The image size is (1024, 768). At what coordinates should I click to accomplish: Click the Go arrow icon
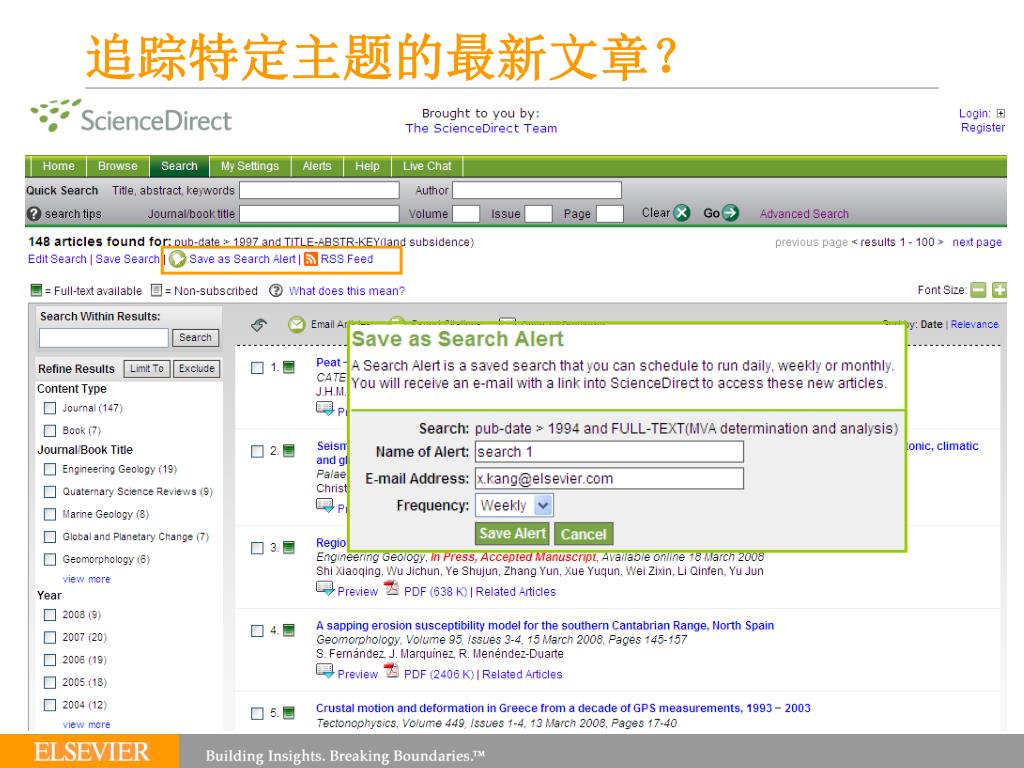[731, 213]
